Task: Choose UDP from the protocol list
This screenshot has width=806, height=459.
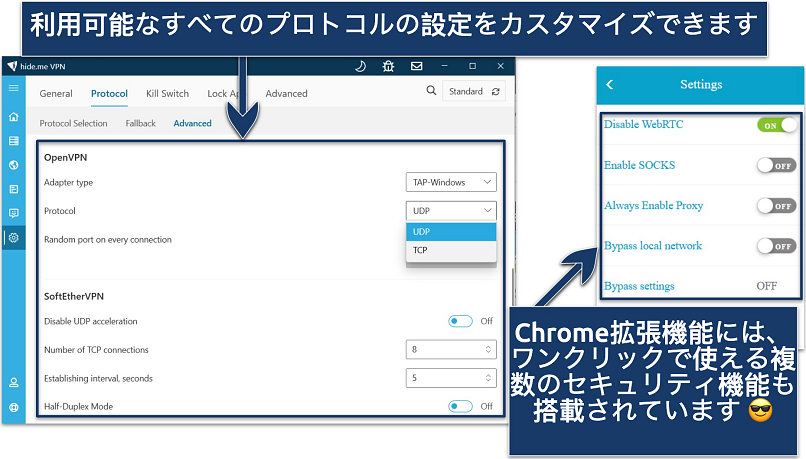Action: click(x=451, y=232)
